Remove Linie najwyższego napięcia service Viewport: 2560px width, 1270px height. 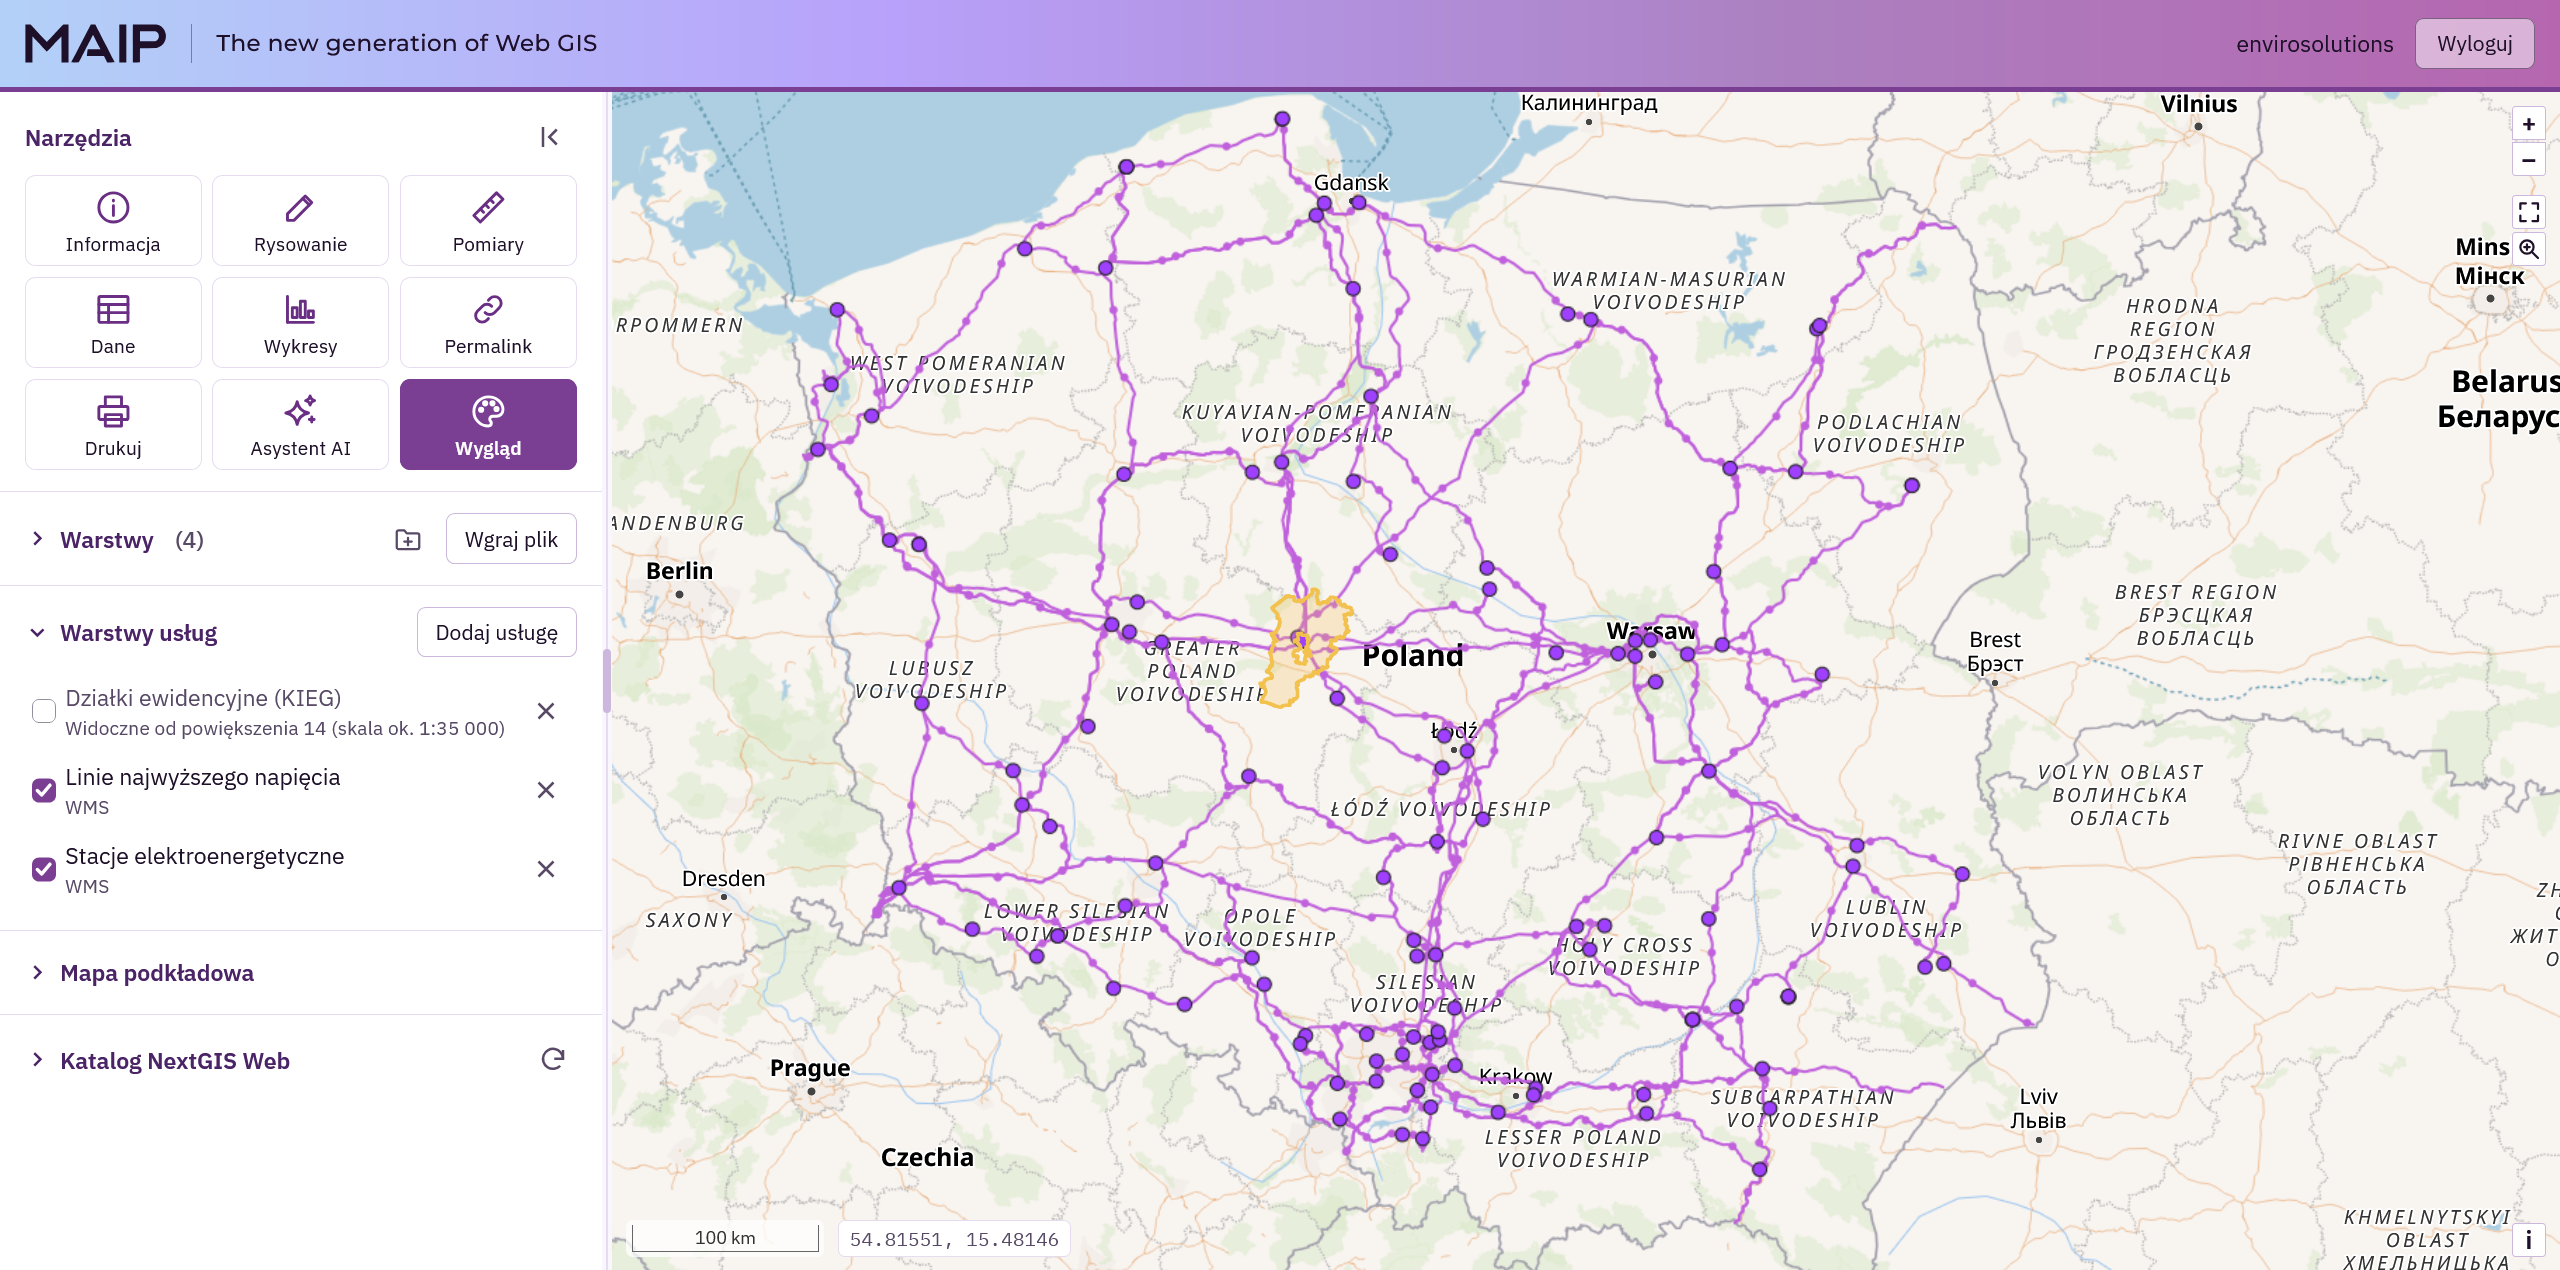click(x=546, y=790)
